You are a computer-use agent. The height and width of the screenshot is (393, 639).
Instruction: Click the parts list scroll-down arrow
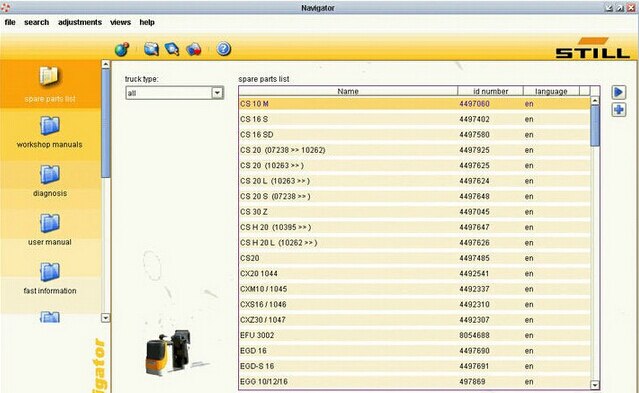point(595,384)
